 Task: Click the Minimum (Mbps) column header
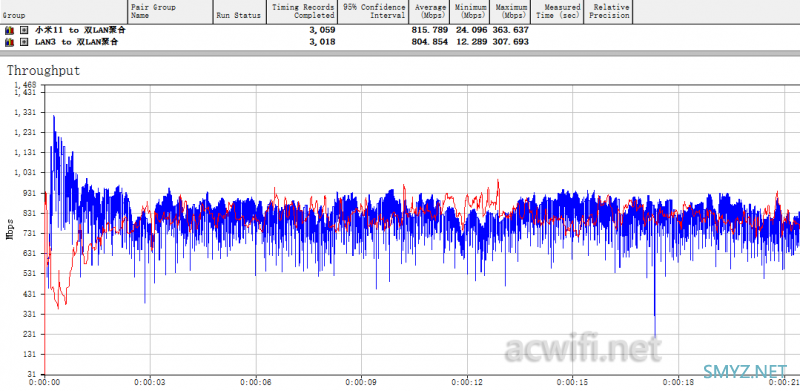tap(470, 12)
